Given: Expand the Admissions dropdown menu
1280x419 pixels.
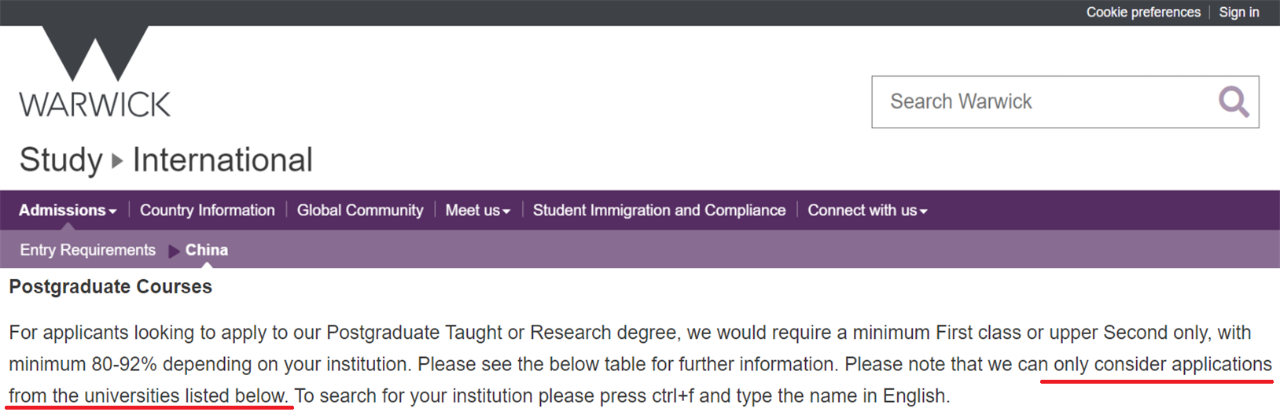Looking at the screenshot, I should pyautogui.click(x=67, y=210).
